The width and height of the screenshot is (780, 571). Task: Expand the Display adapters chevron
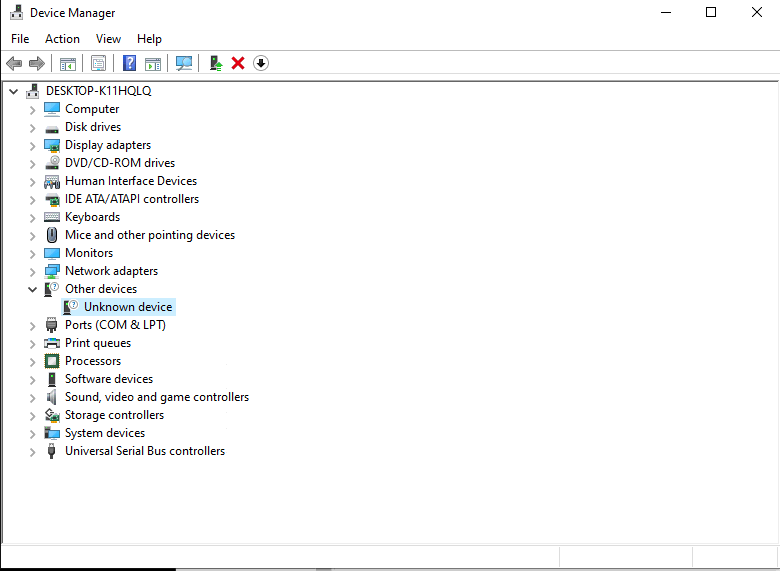(32, 146)
